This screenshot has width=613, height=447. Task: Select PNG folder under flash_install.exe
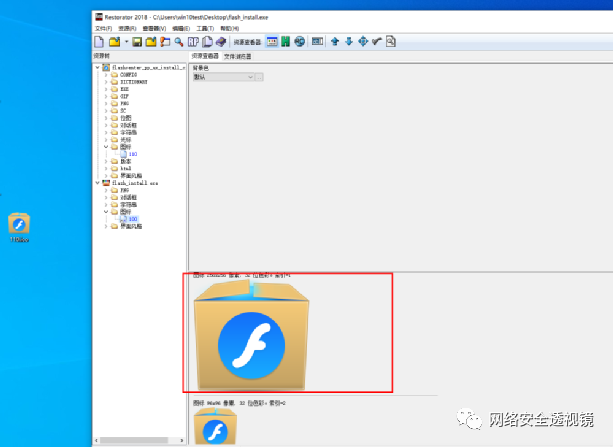point(125,190)
